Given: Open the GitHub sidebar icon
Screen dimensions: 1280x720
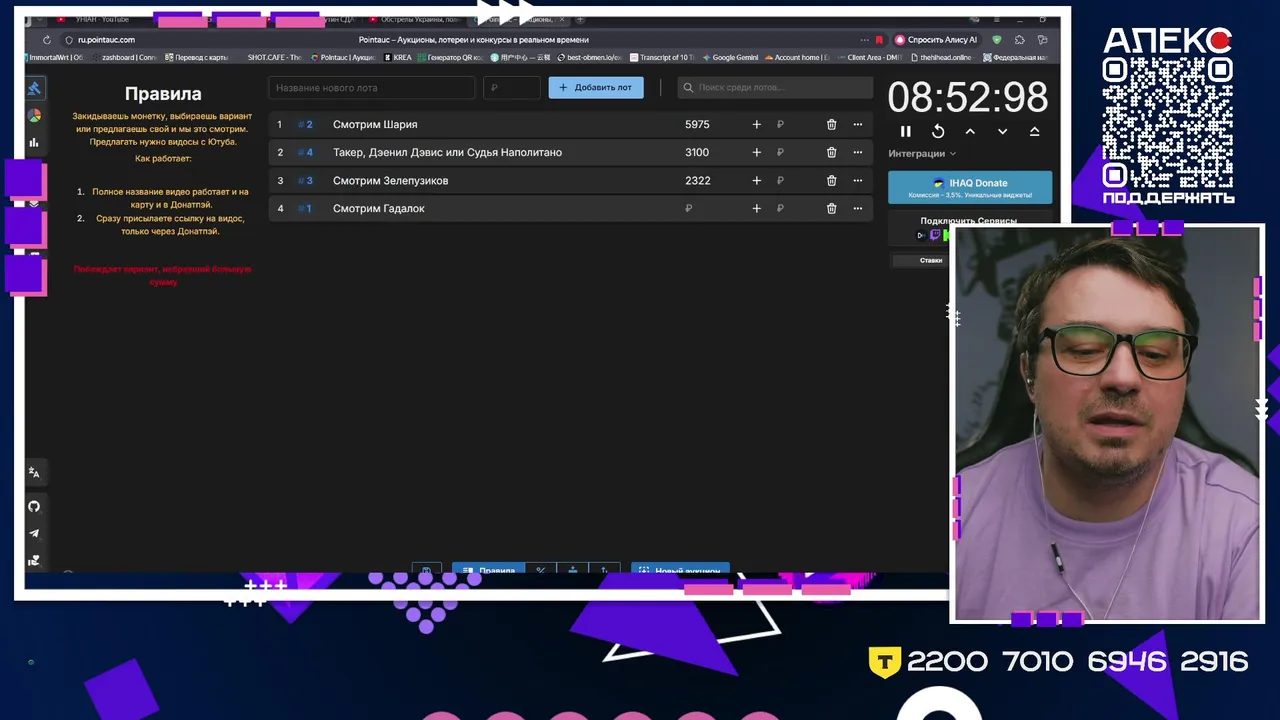Looking at the screenshot, I should [34, 506].
